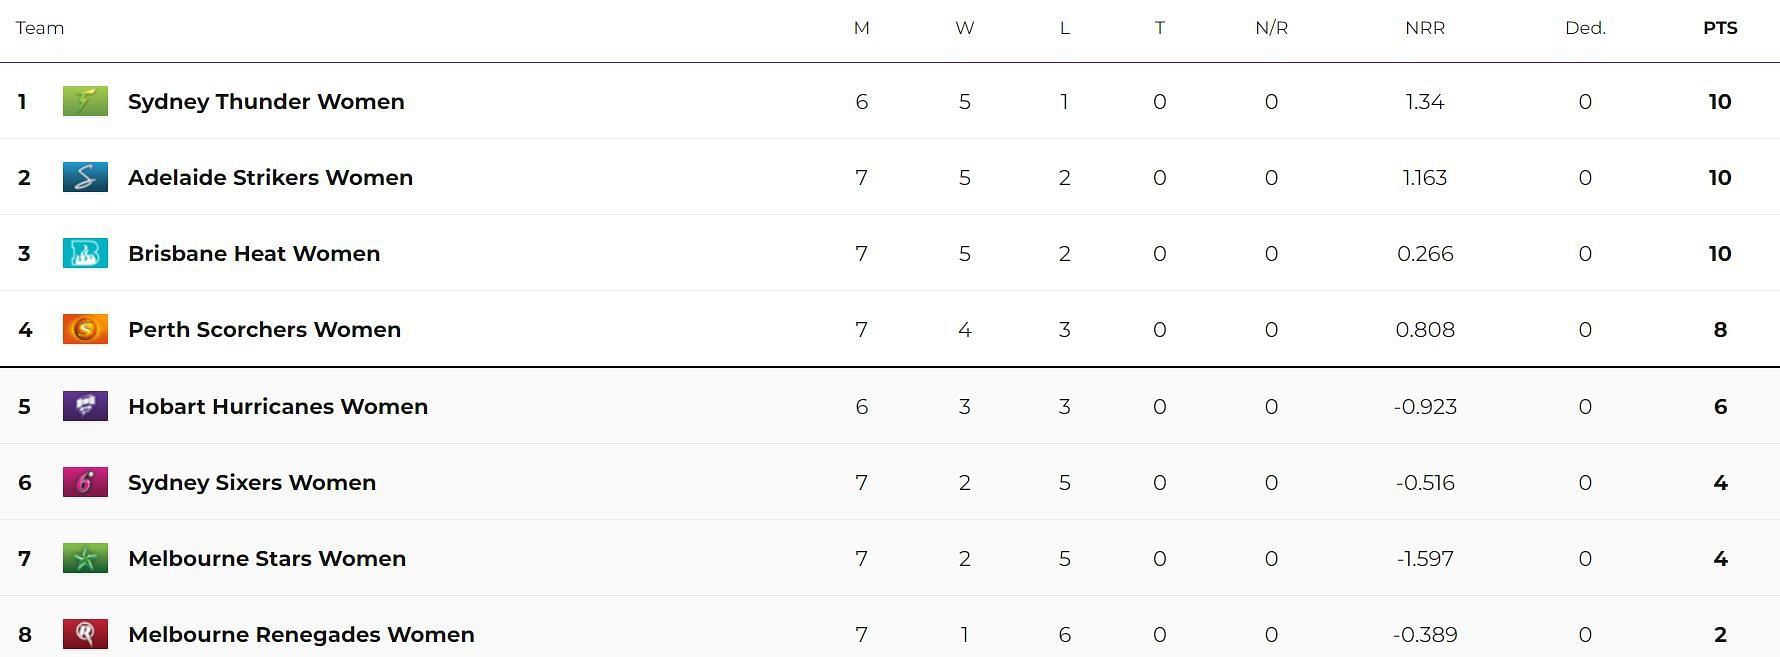The image size is (1780, 657).
Task: Select the Brisbane Heat Women team name
Action: [254, 253]
